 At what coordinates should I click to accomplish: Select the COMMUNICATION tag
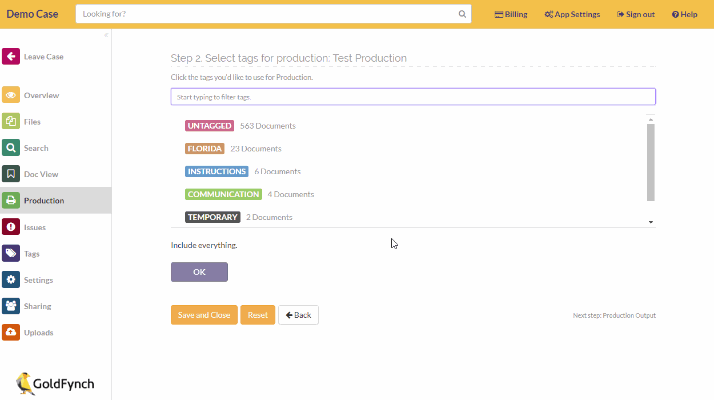pyautogui.click(x=223, y=194)
